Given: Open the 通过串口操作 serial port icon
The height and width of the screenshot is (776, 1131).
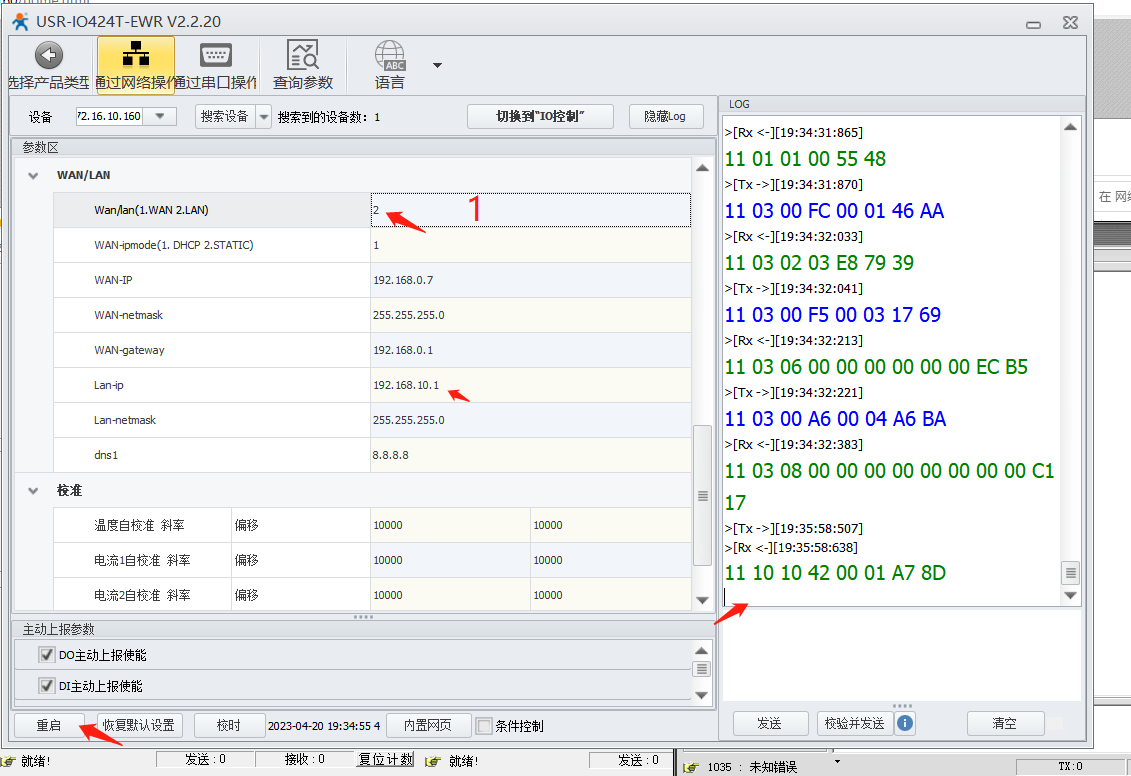Looking at the screenshot, I should tap(215, 56).
